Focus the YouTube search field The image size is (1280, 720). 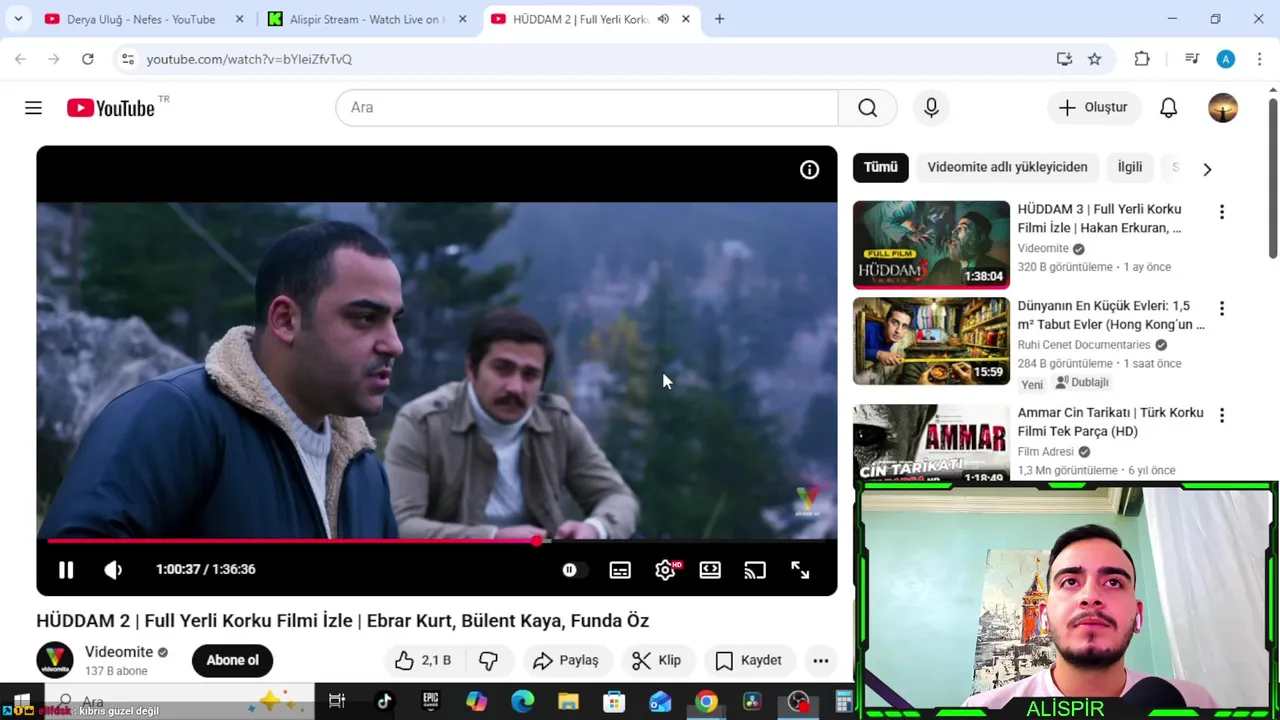coord(587,108)
